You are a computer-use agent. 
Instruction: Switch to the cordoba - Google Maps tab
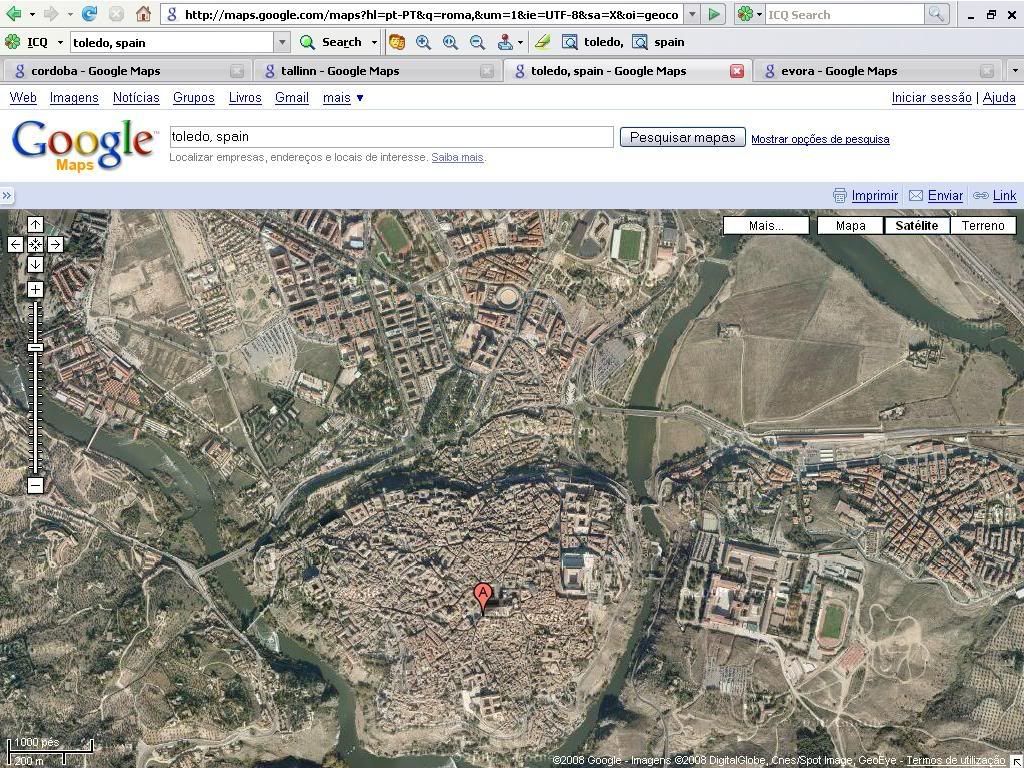95,71
